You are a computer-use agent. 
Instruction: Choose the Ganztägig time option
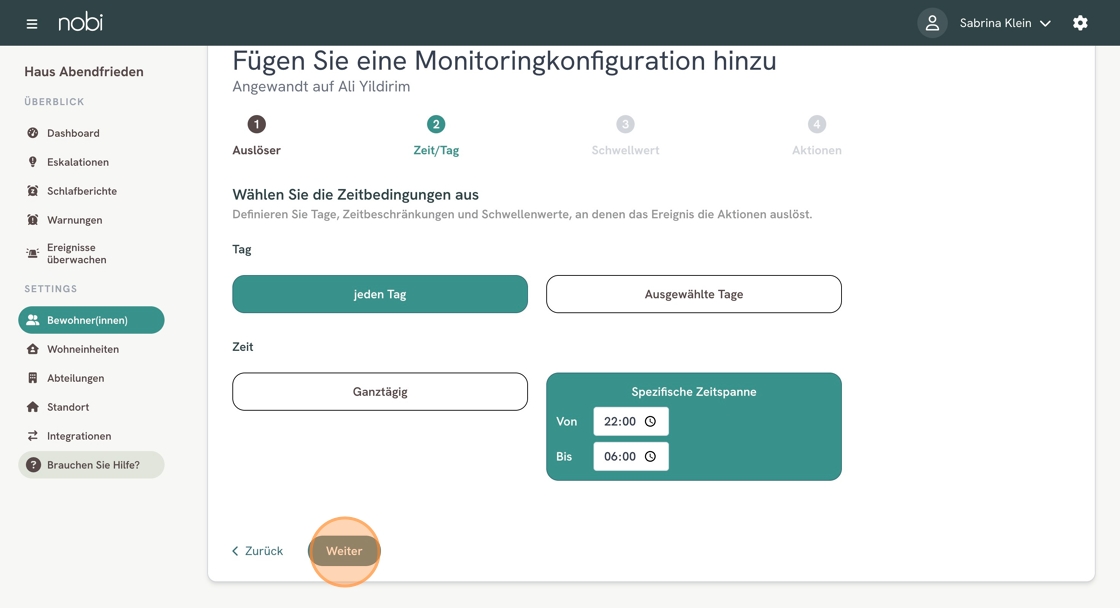(380, 392)
